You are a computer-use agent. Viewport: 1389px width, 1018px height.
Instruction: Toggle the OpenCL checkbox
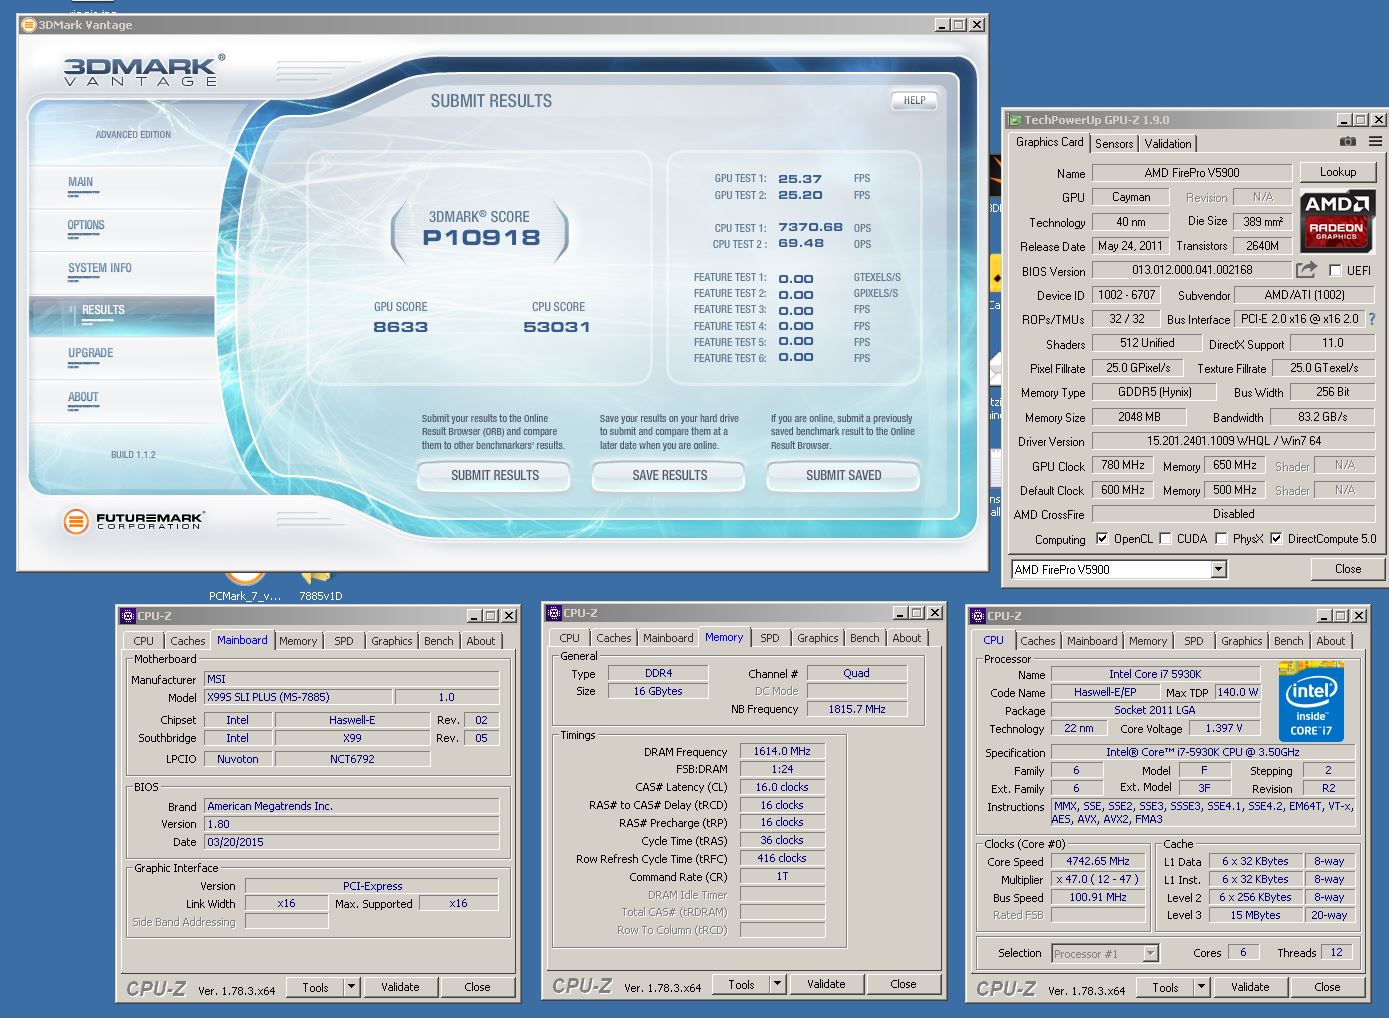[x=1102, y=539]
